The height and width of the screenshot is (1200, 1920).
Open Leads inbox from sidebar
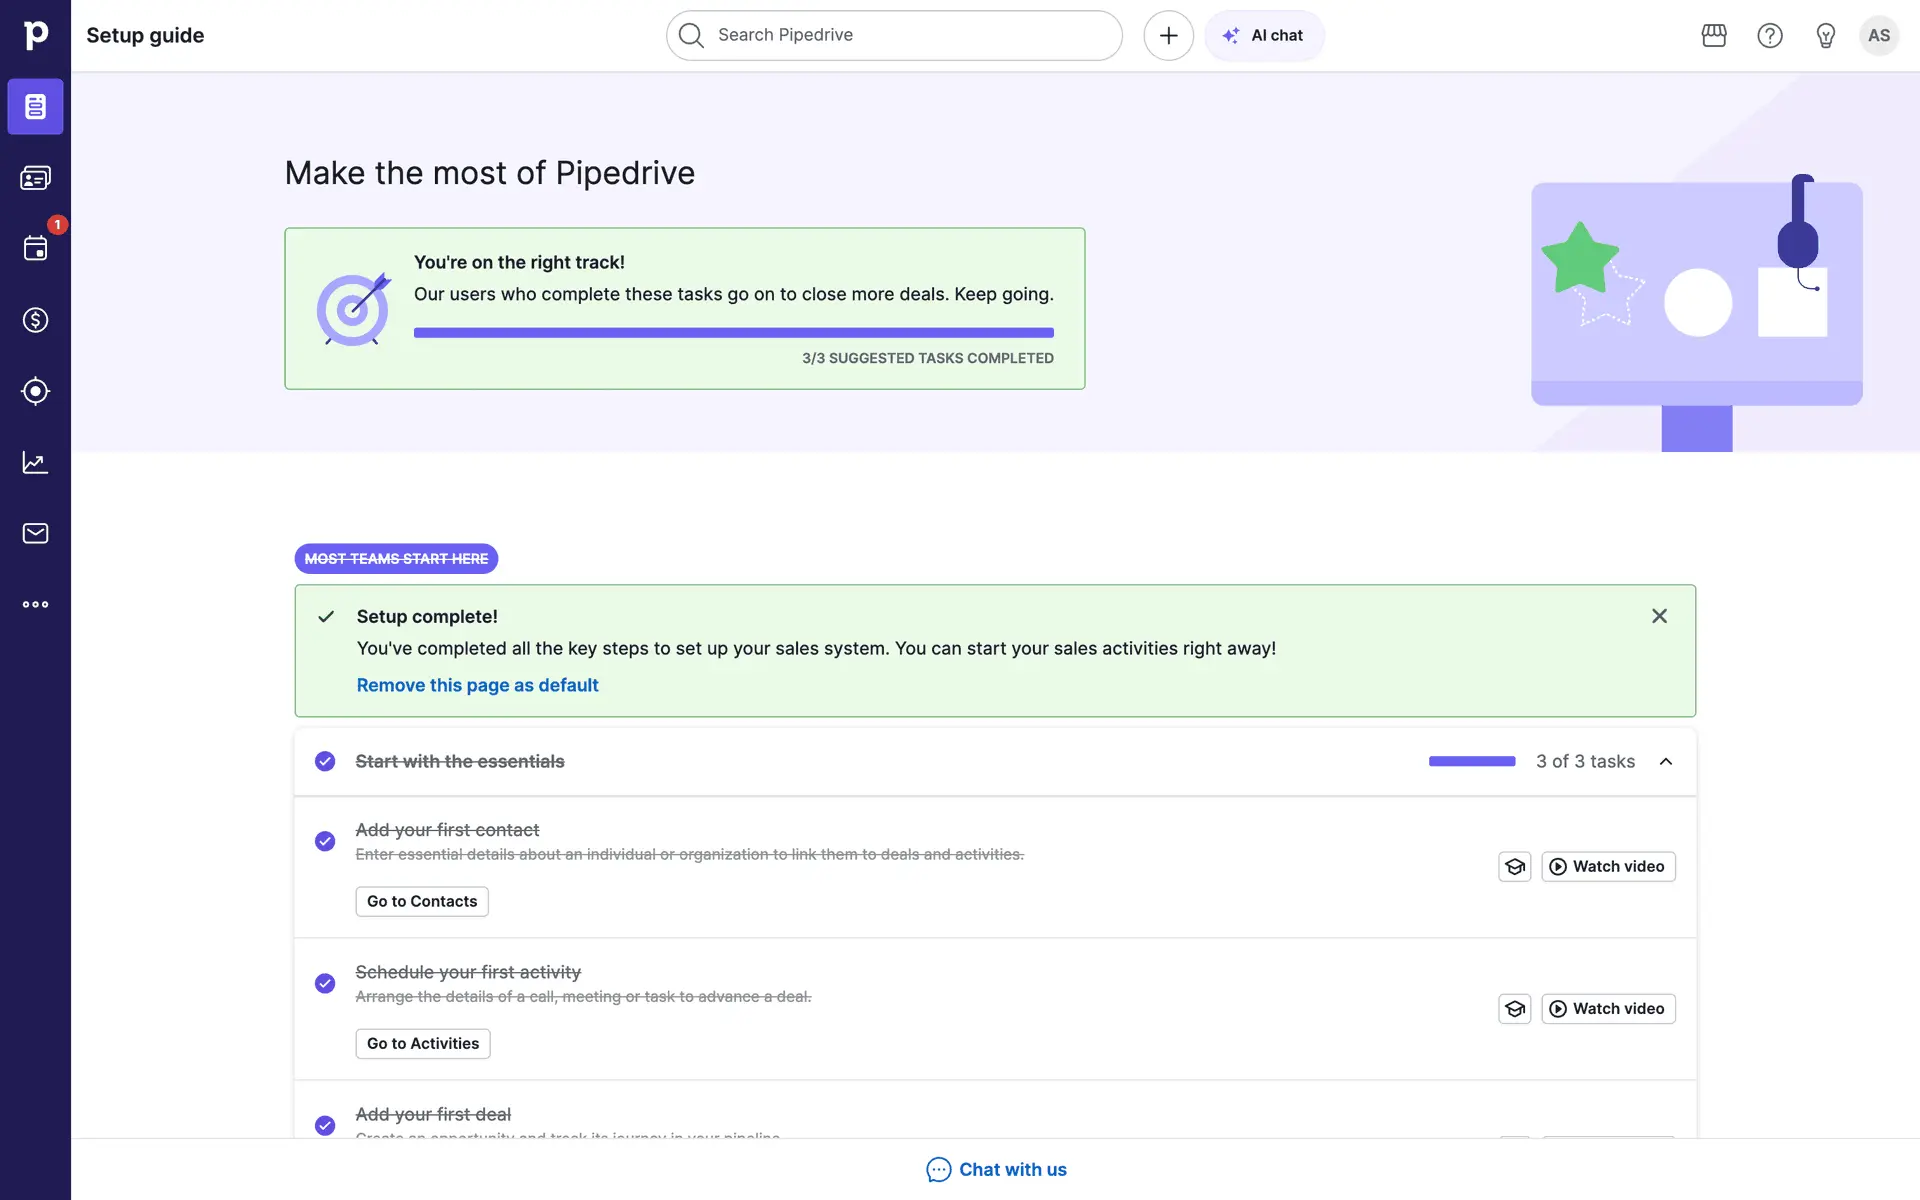click(35, 178)
